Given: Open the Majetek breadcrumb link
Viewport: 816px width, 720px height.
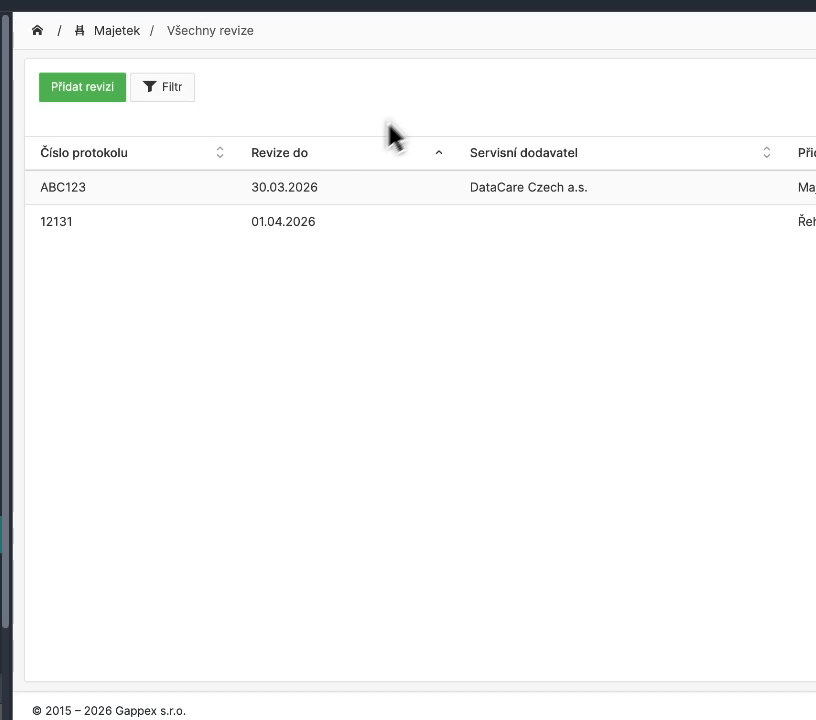Looking at the screenshot, I should point(116,31).
